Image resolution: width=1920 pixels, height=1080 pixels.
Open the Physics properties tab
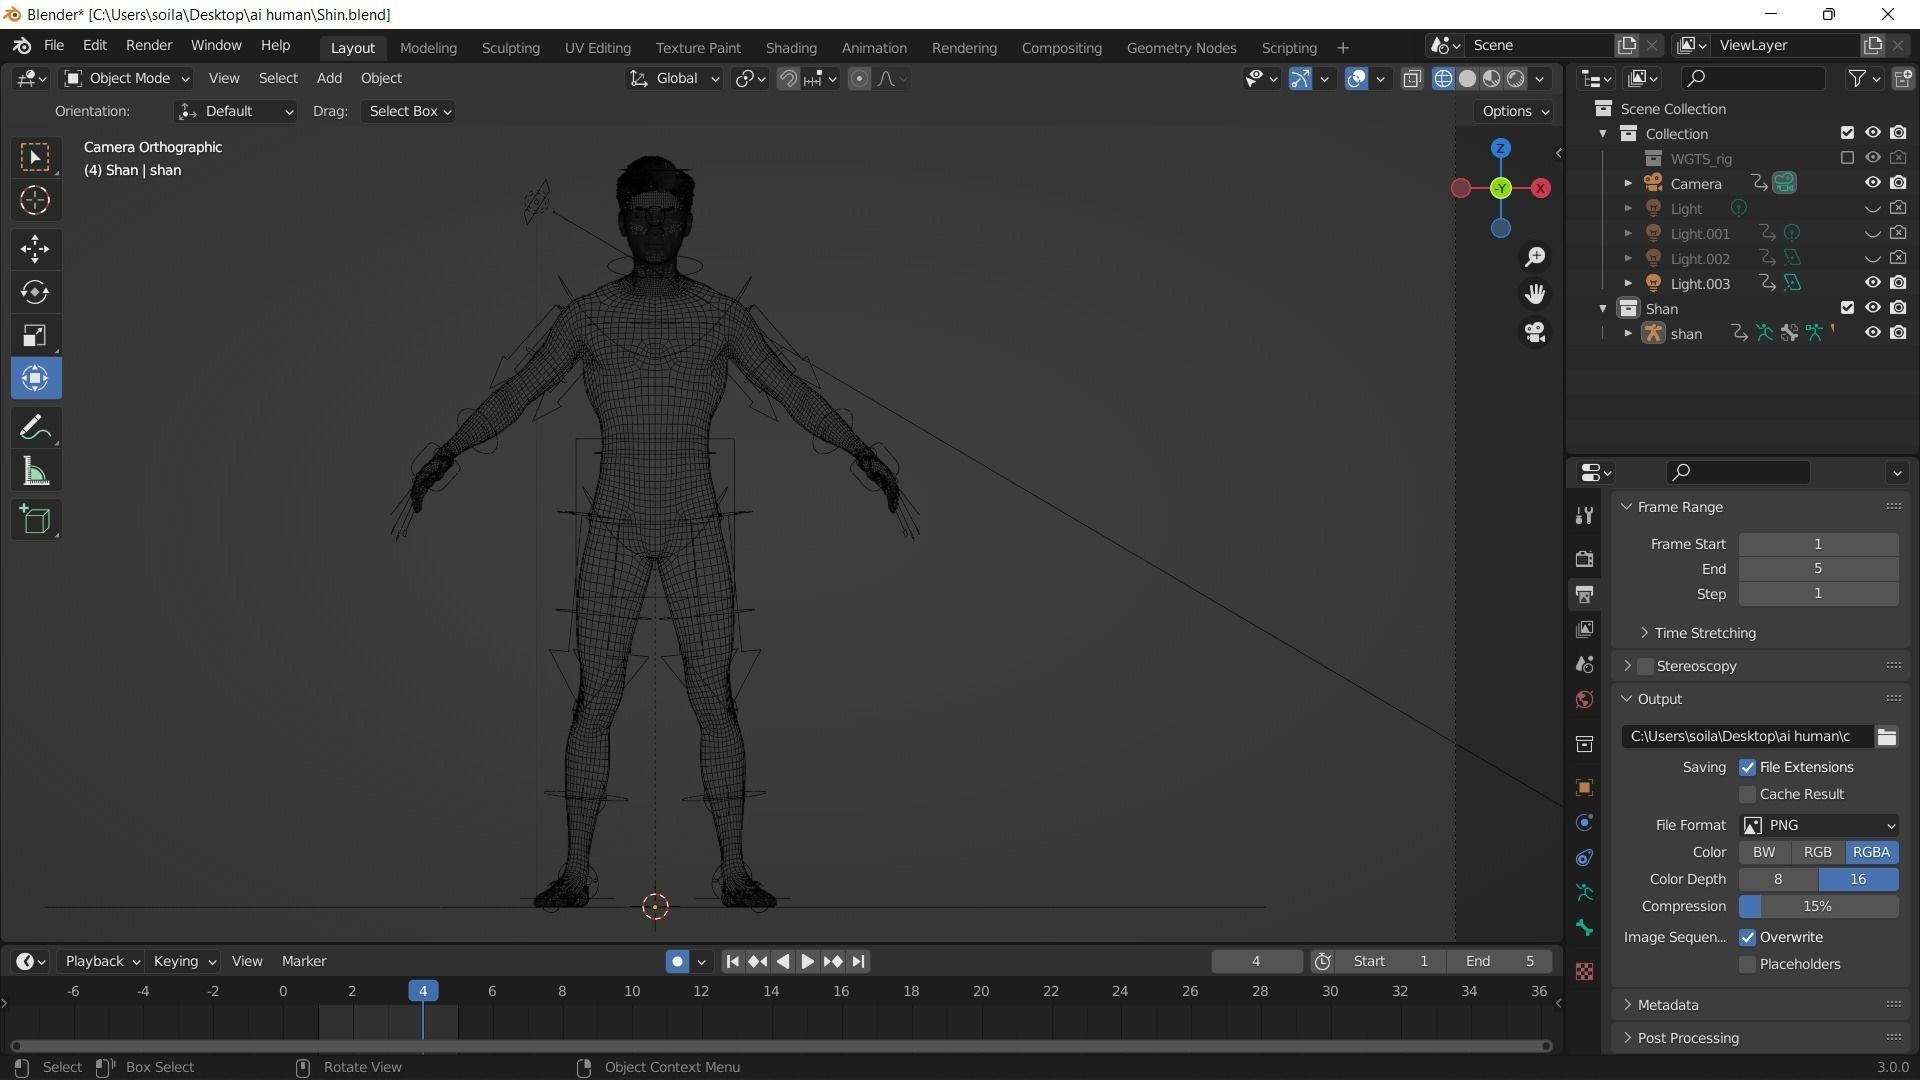tap(1584, 823)
